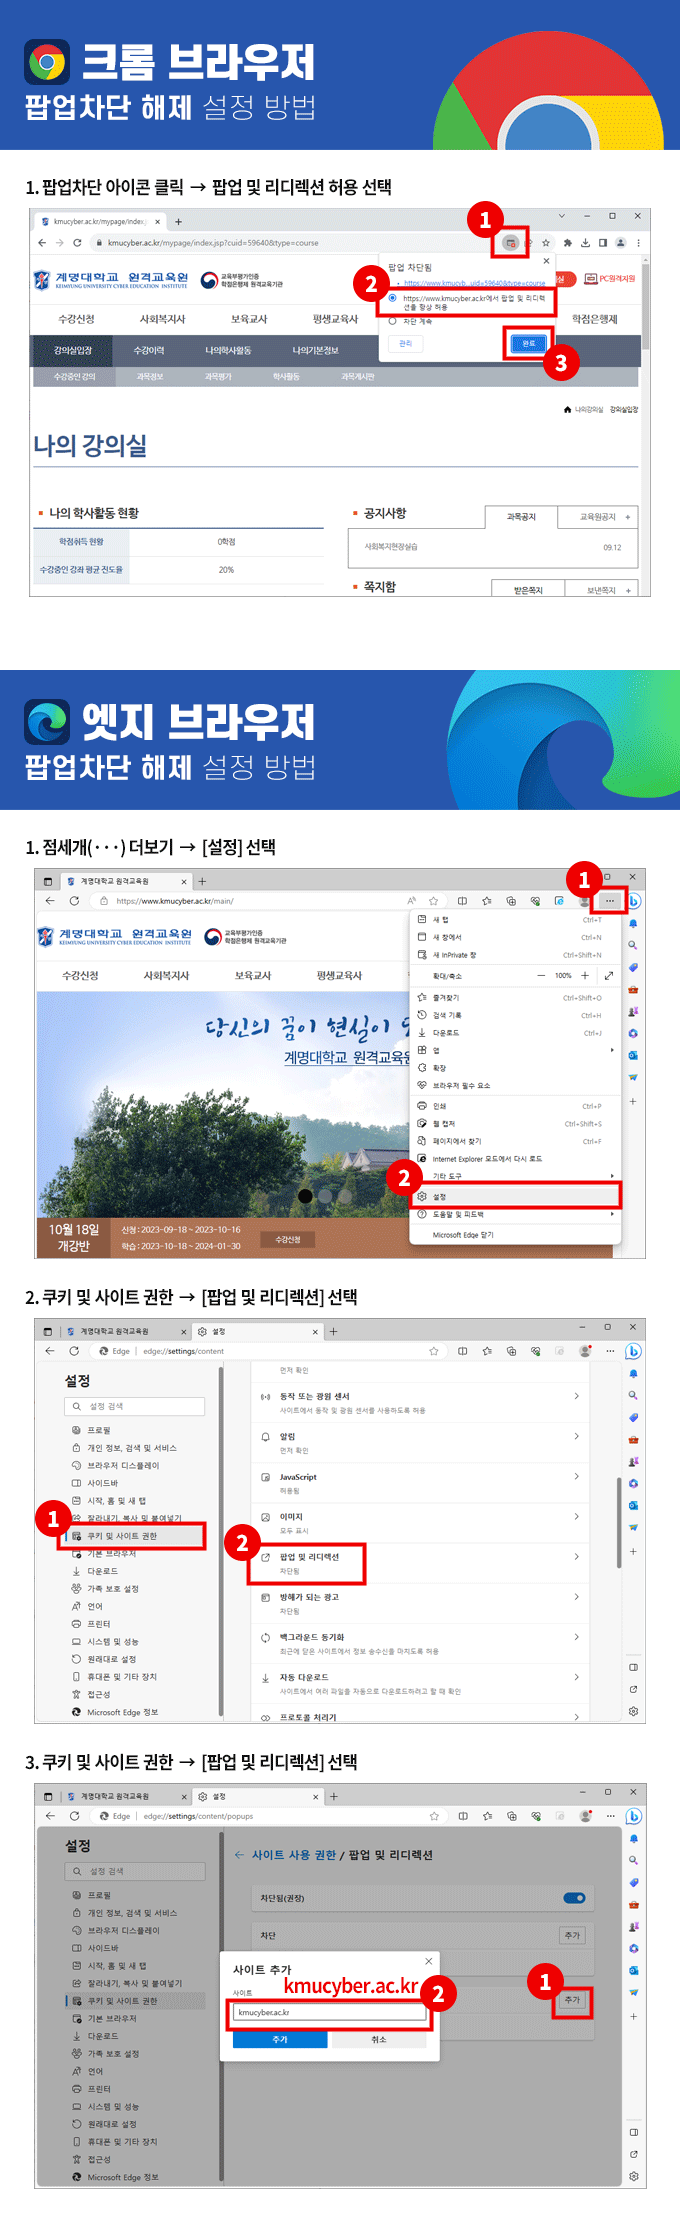680x2230 pixels.
Task: Click blue 추가 button in 사이트 추가 dialog
Action: (280, 2039)
